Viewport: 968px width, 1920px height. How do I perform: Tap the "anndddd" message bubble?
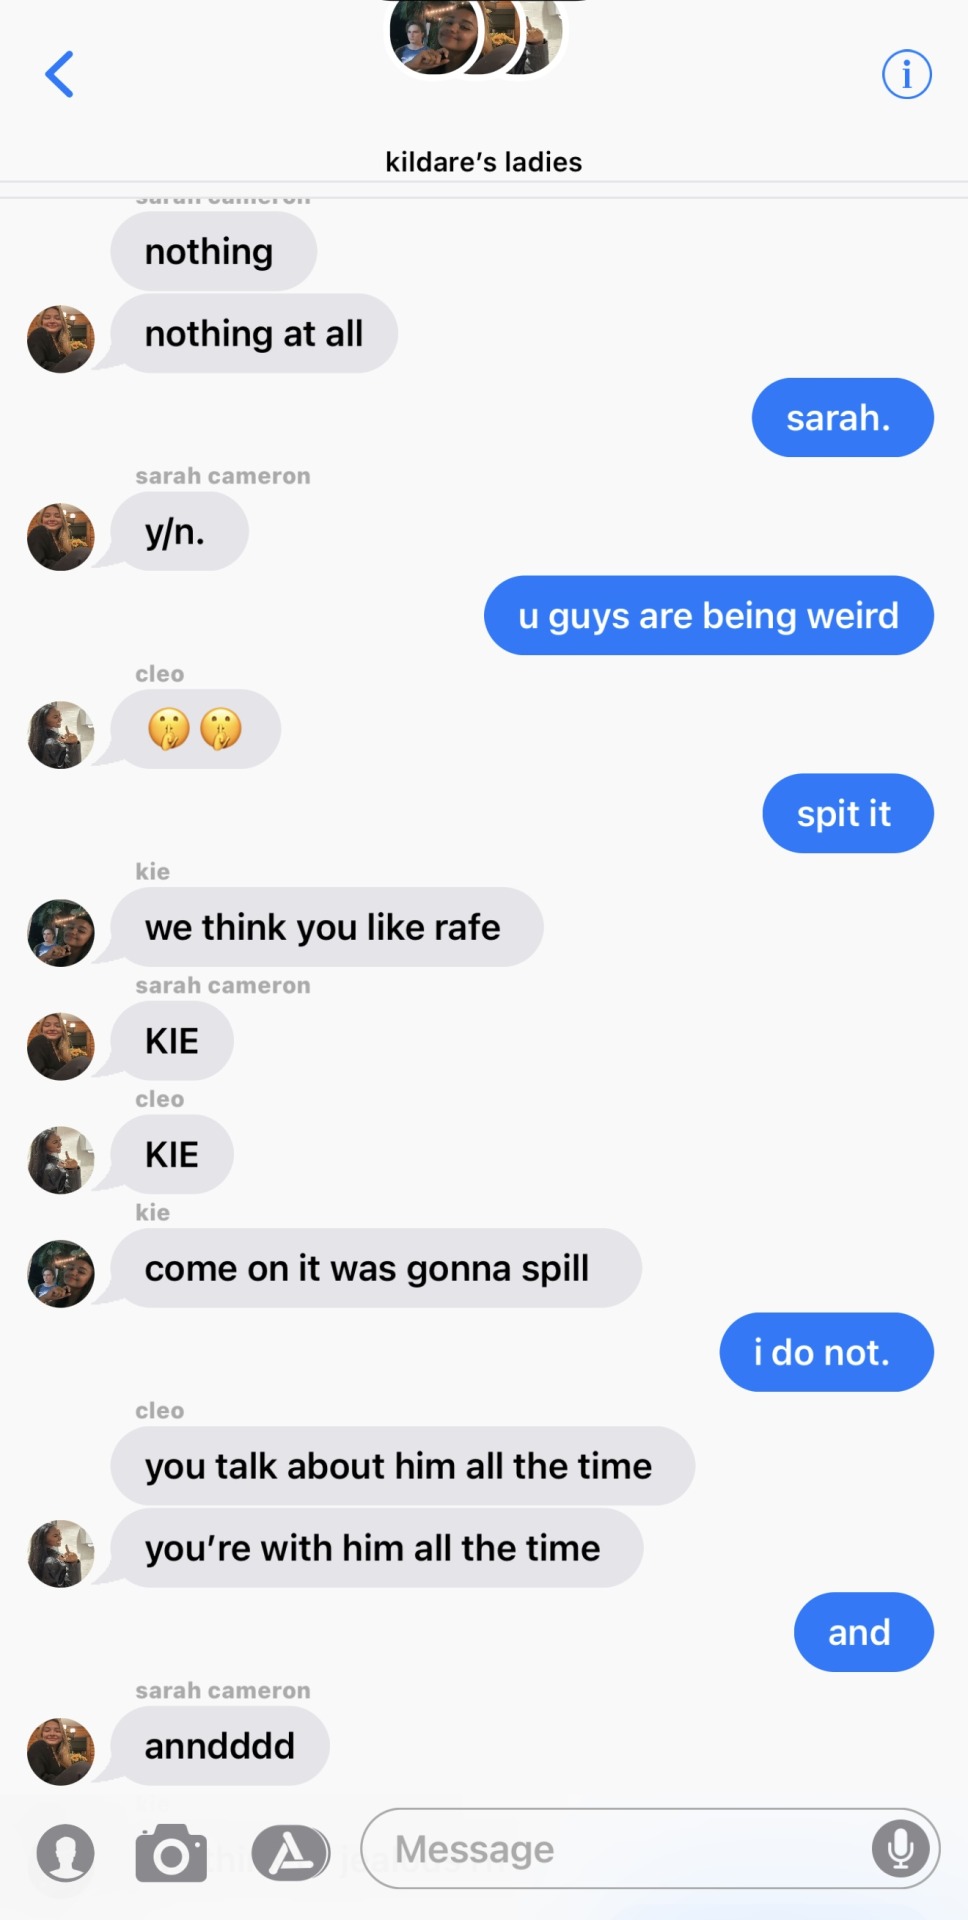(220, 1746)
